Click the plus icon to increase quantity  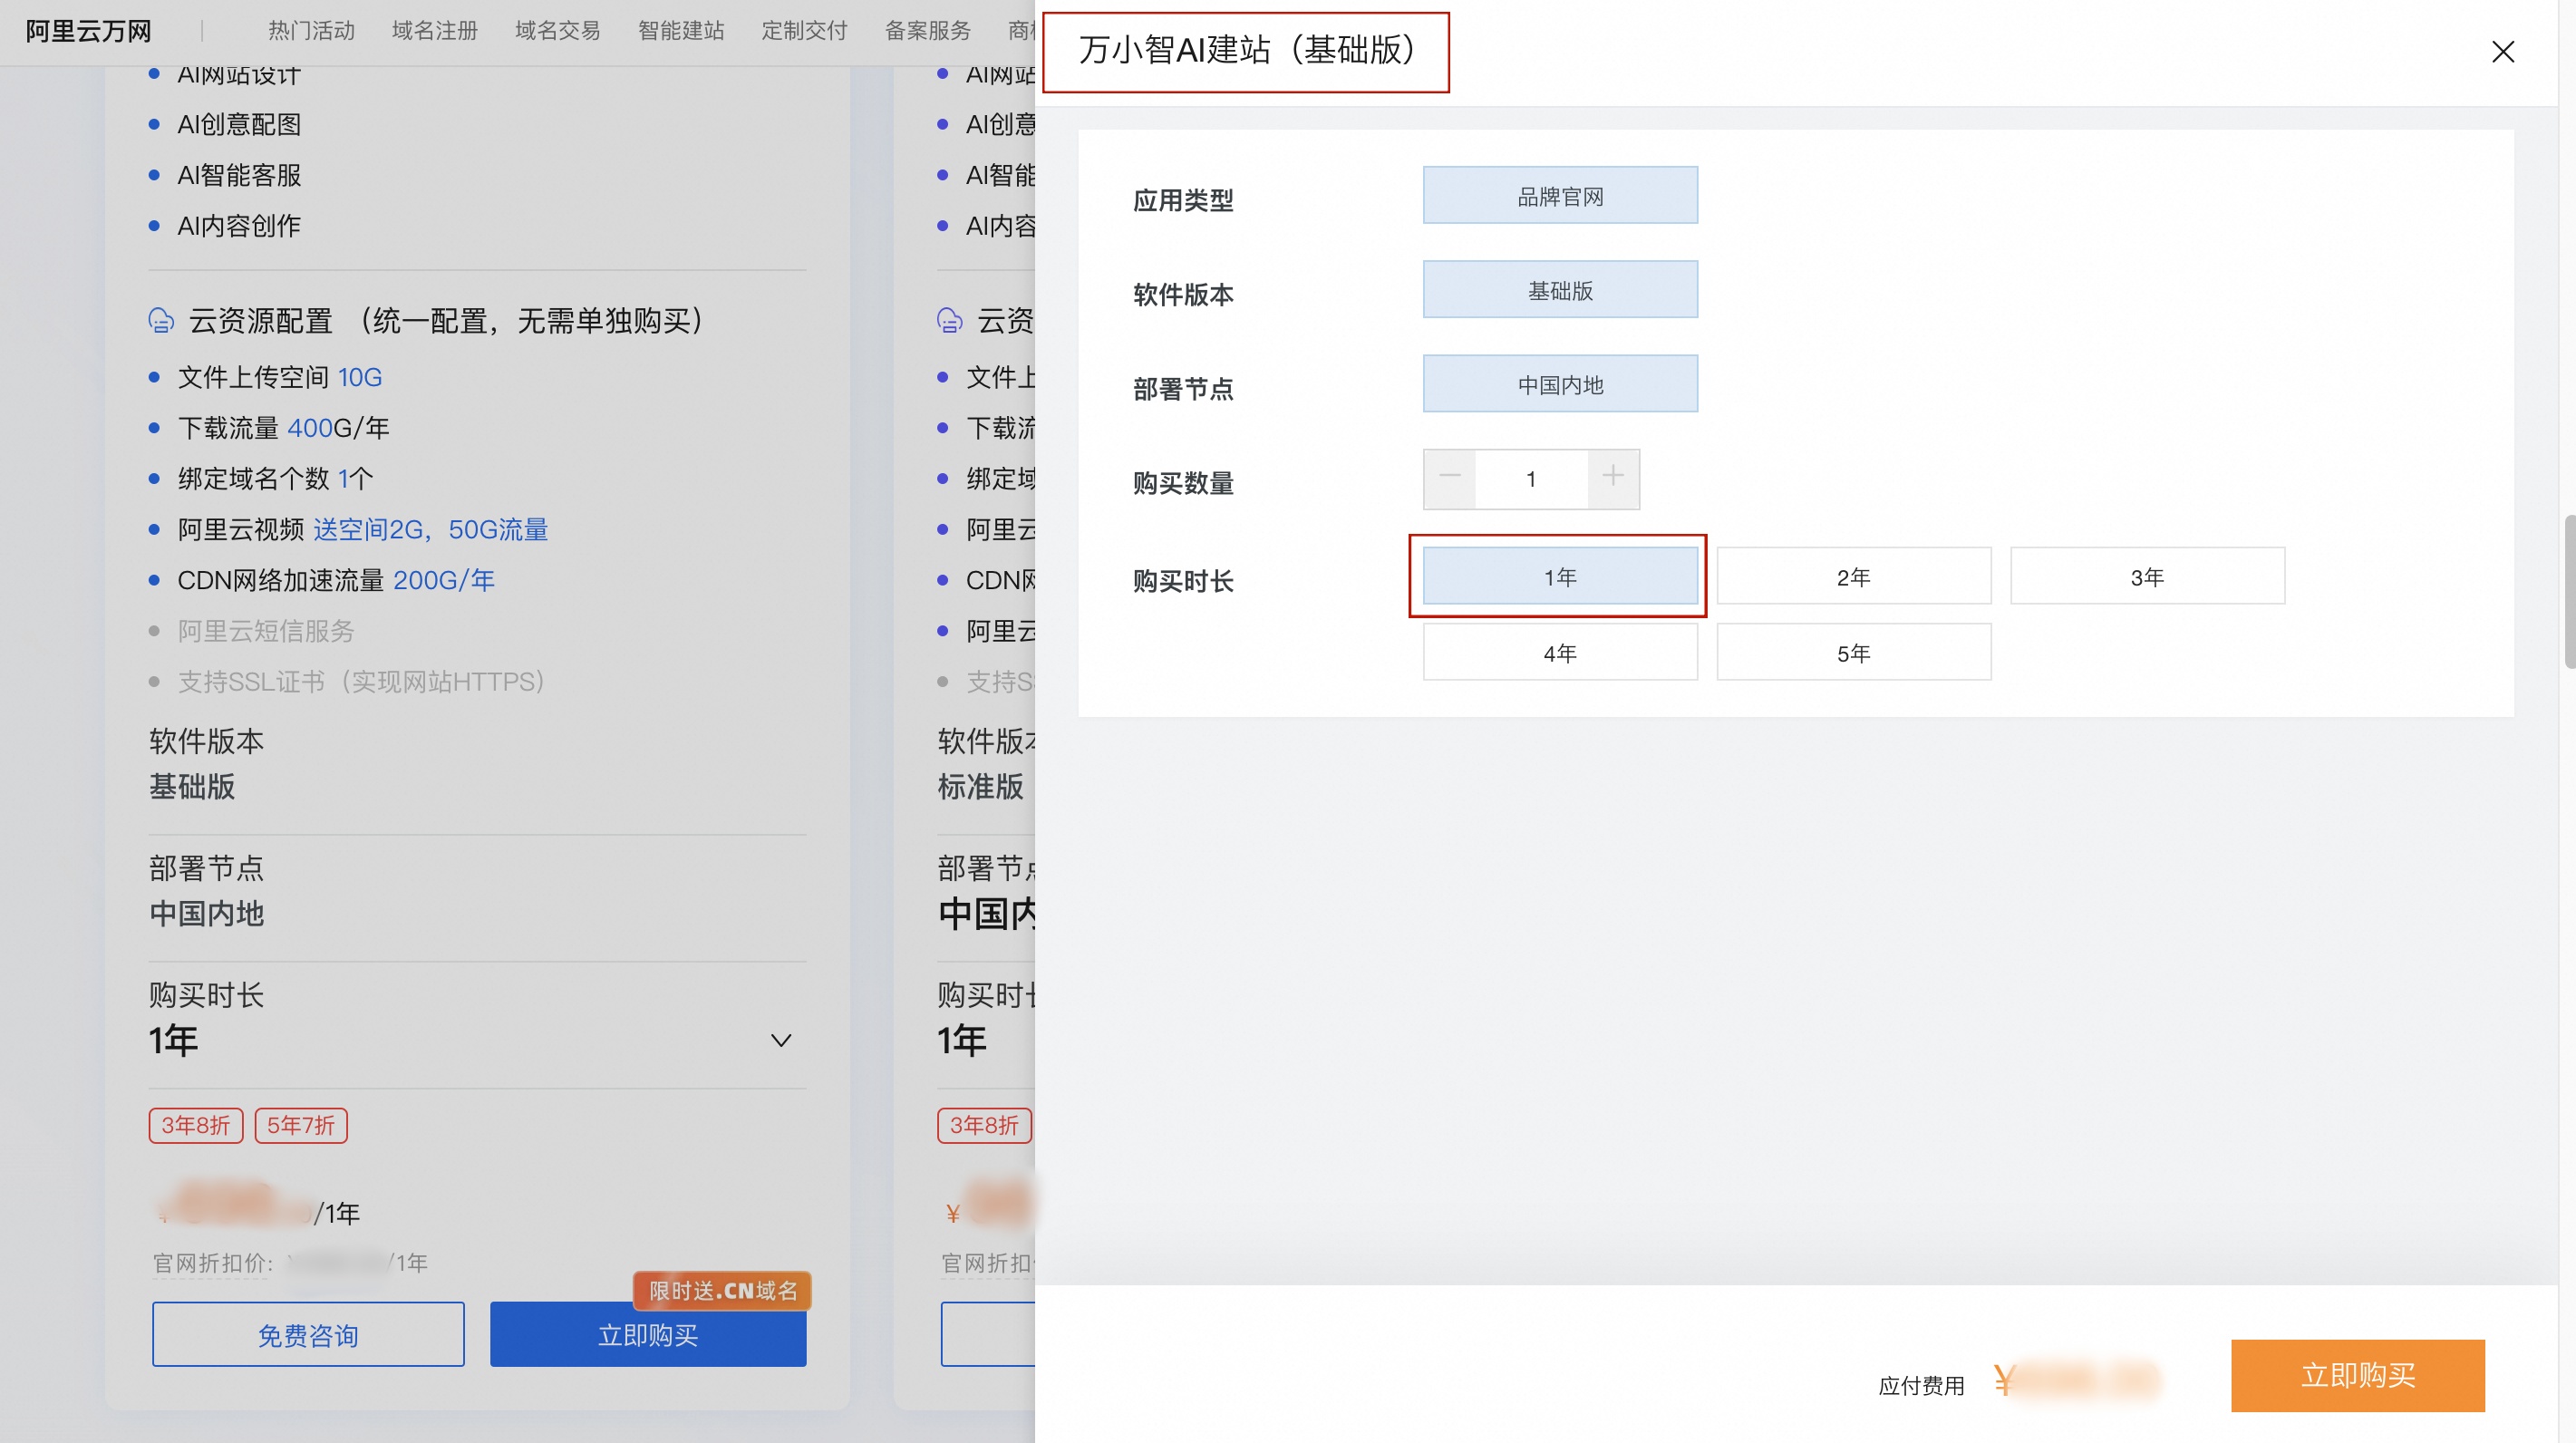click(1612, 477)
